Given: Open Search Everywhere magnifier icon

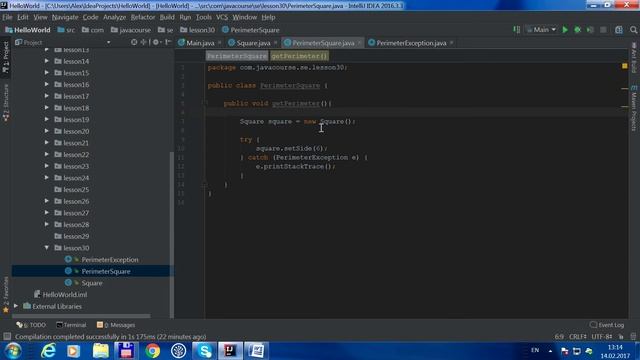Looking at the screenshot, I should 633,30.
